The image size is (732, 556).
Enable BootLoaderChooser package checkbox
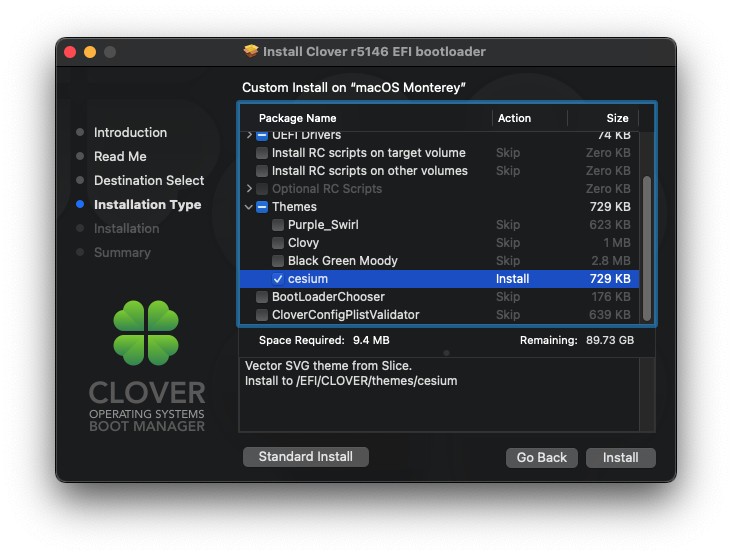tap(262, 297)
